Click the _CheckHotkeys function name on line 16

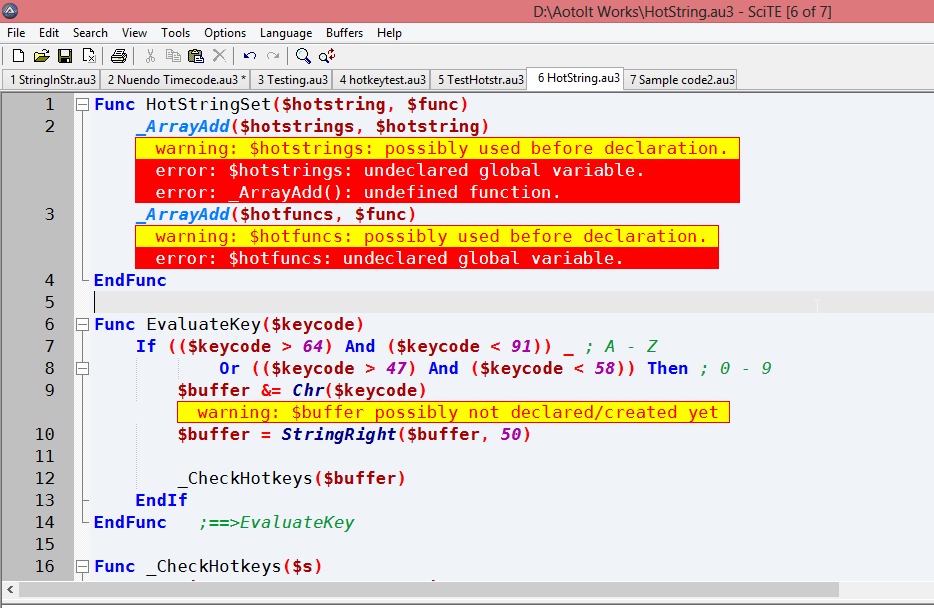pos(213,566)
